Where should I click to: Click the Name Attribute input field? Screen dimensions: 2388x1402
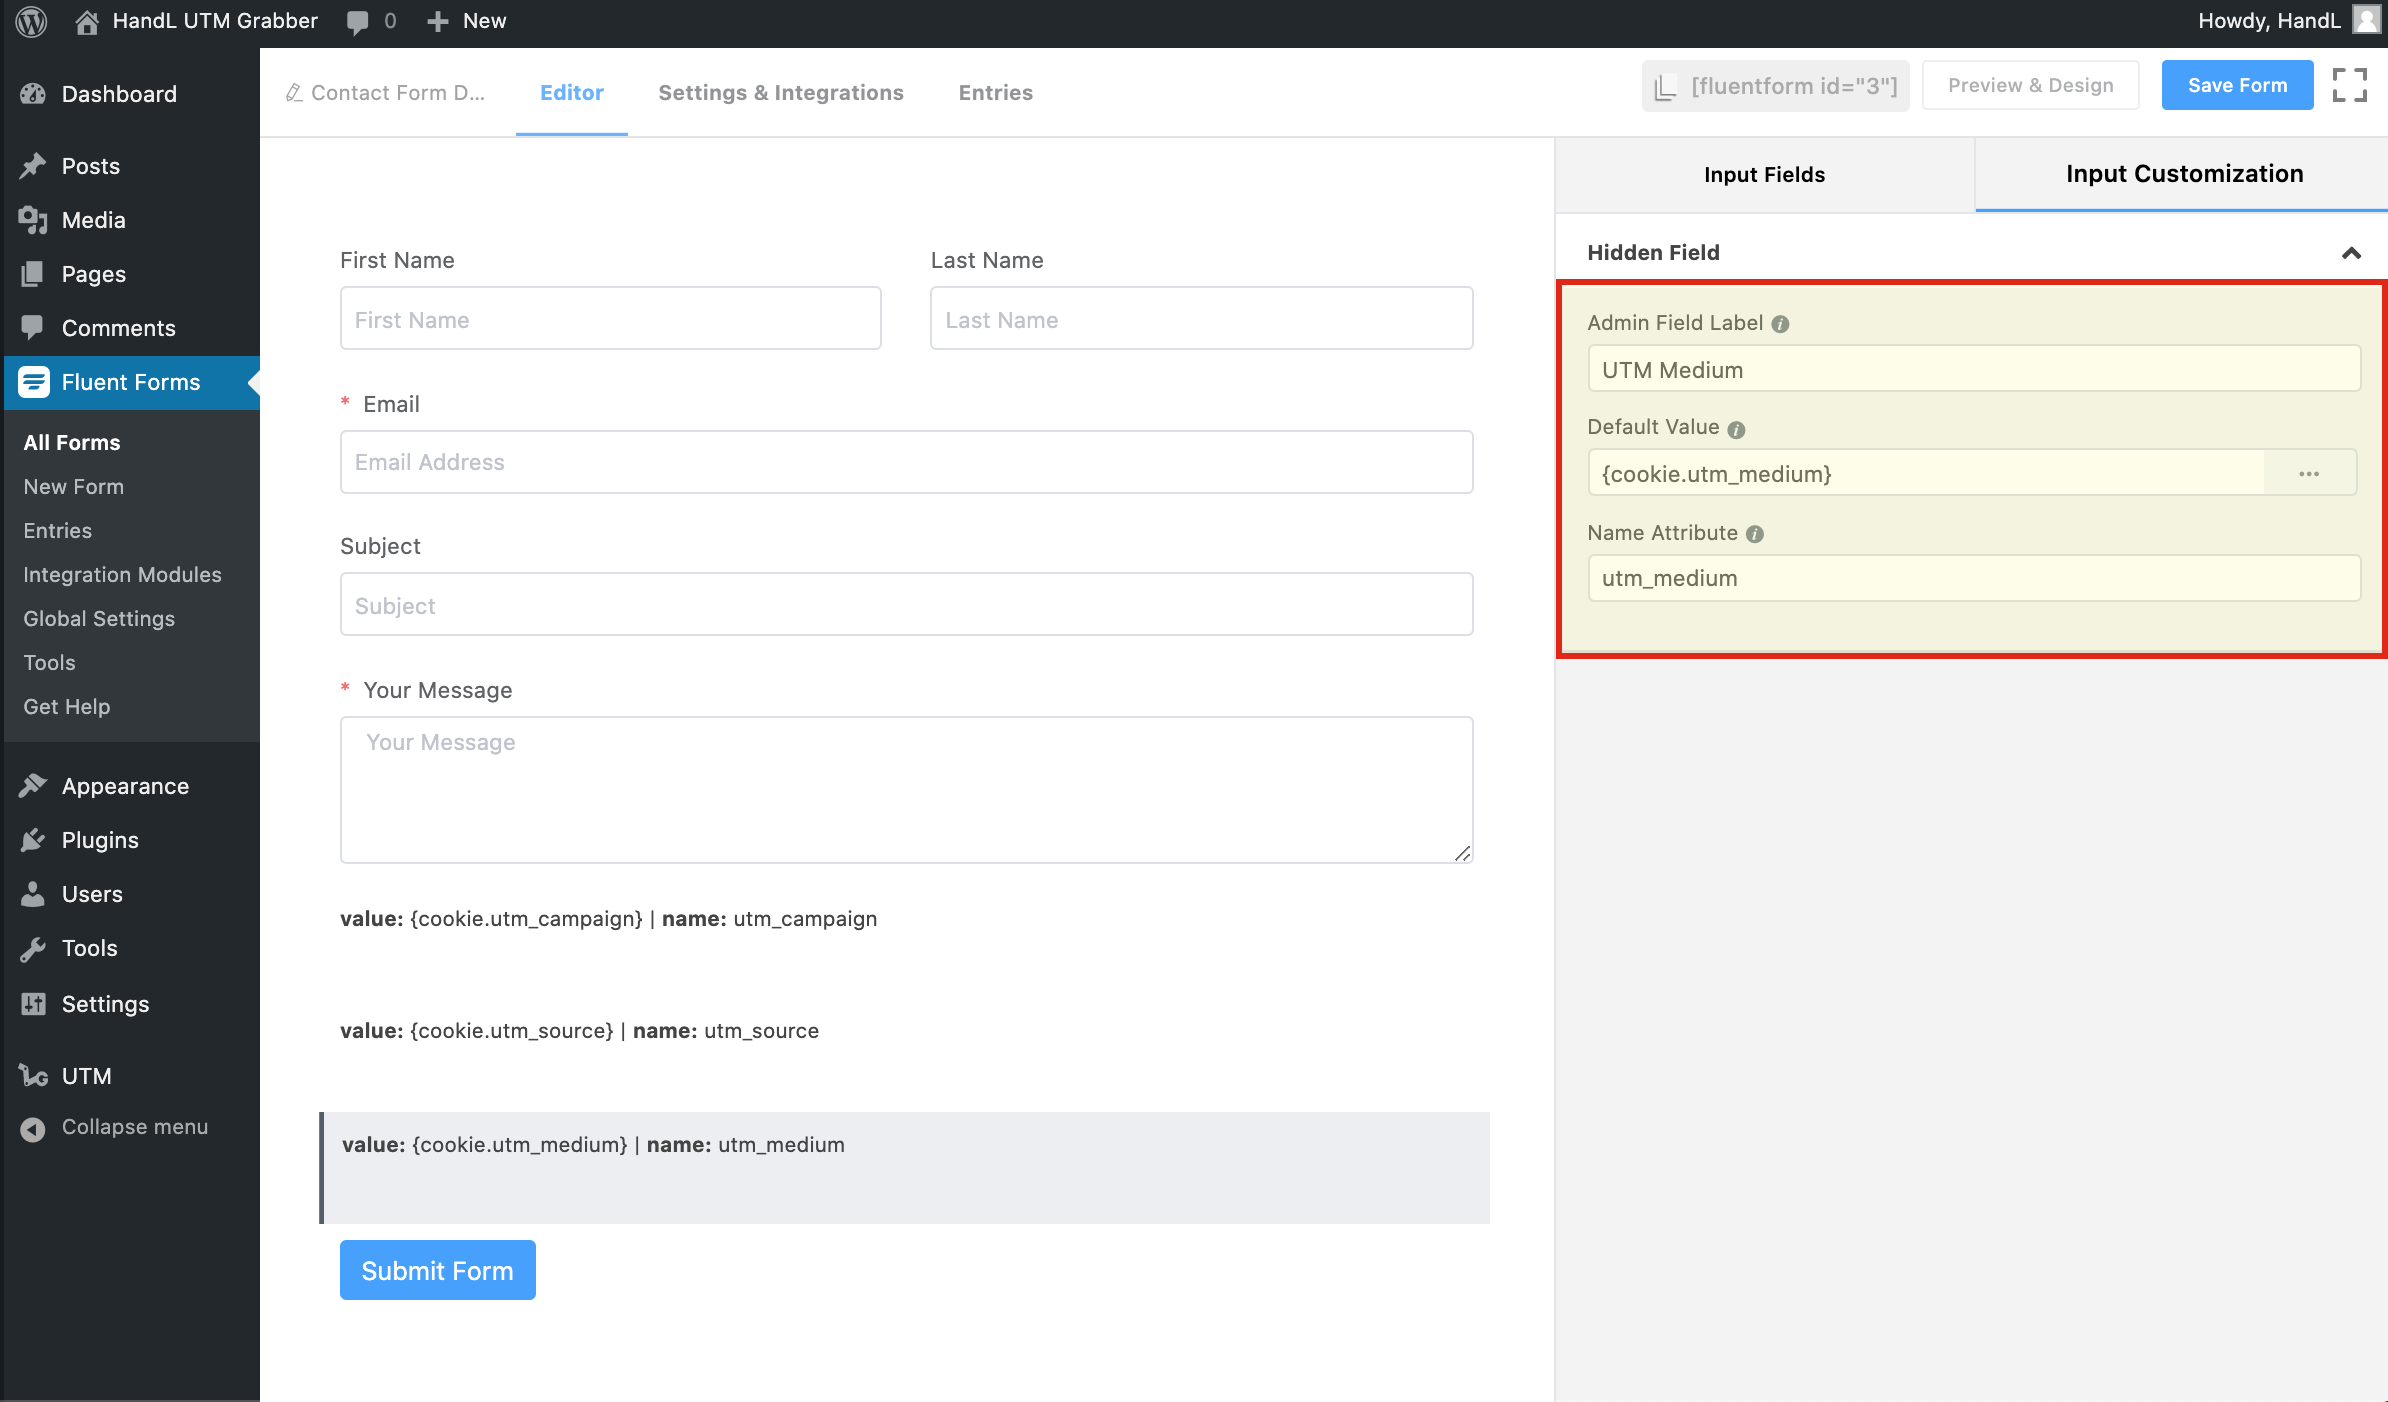[x=1973, y=579]
